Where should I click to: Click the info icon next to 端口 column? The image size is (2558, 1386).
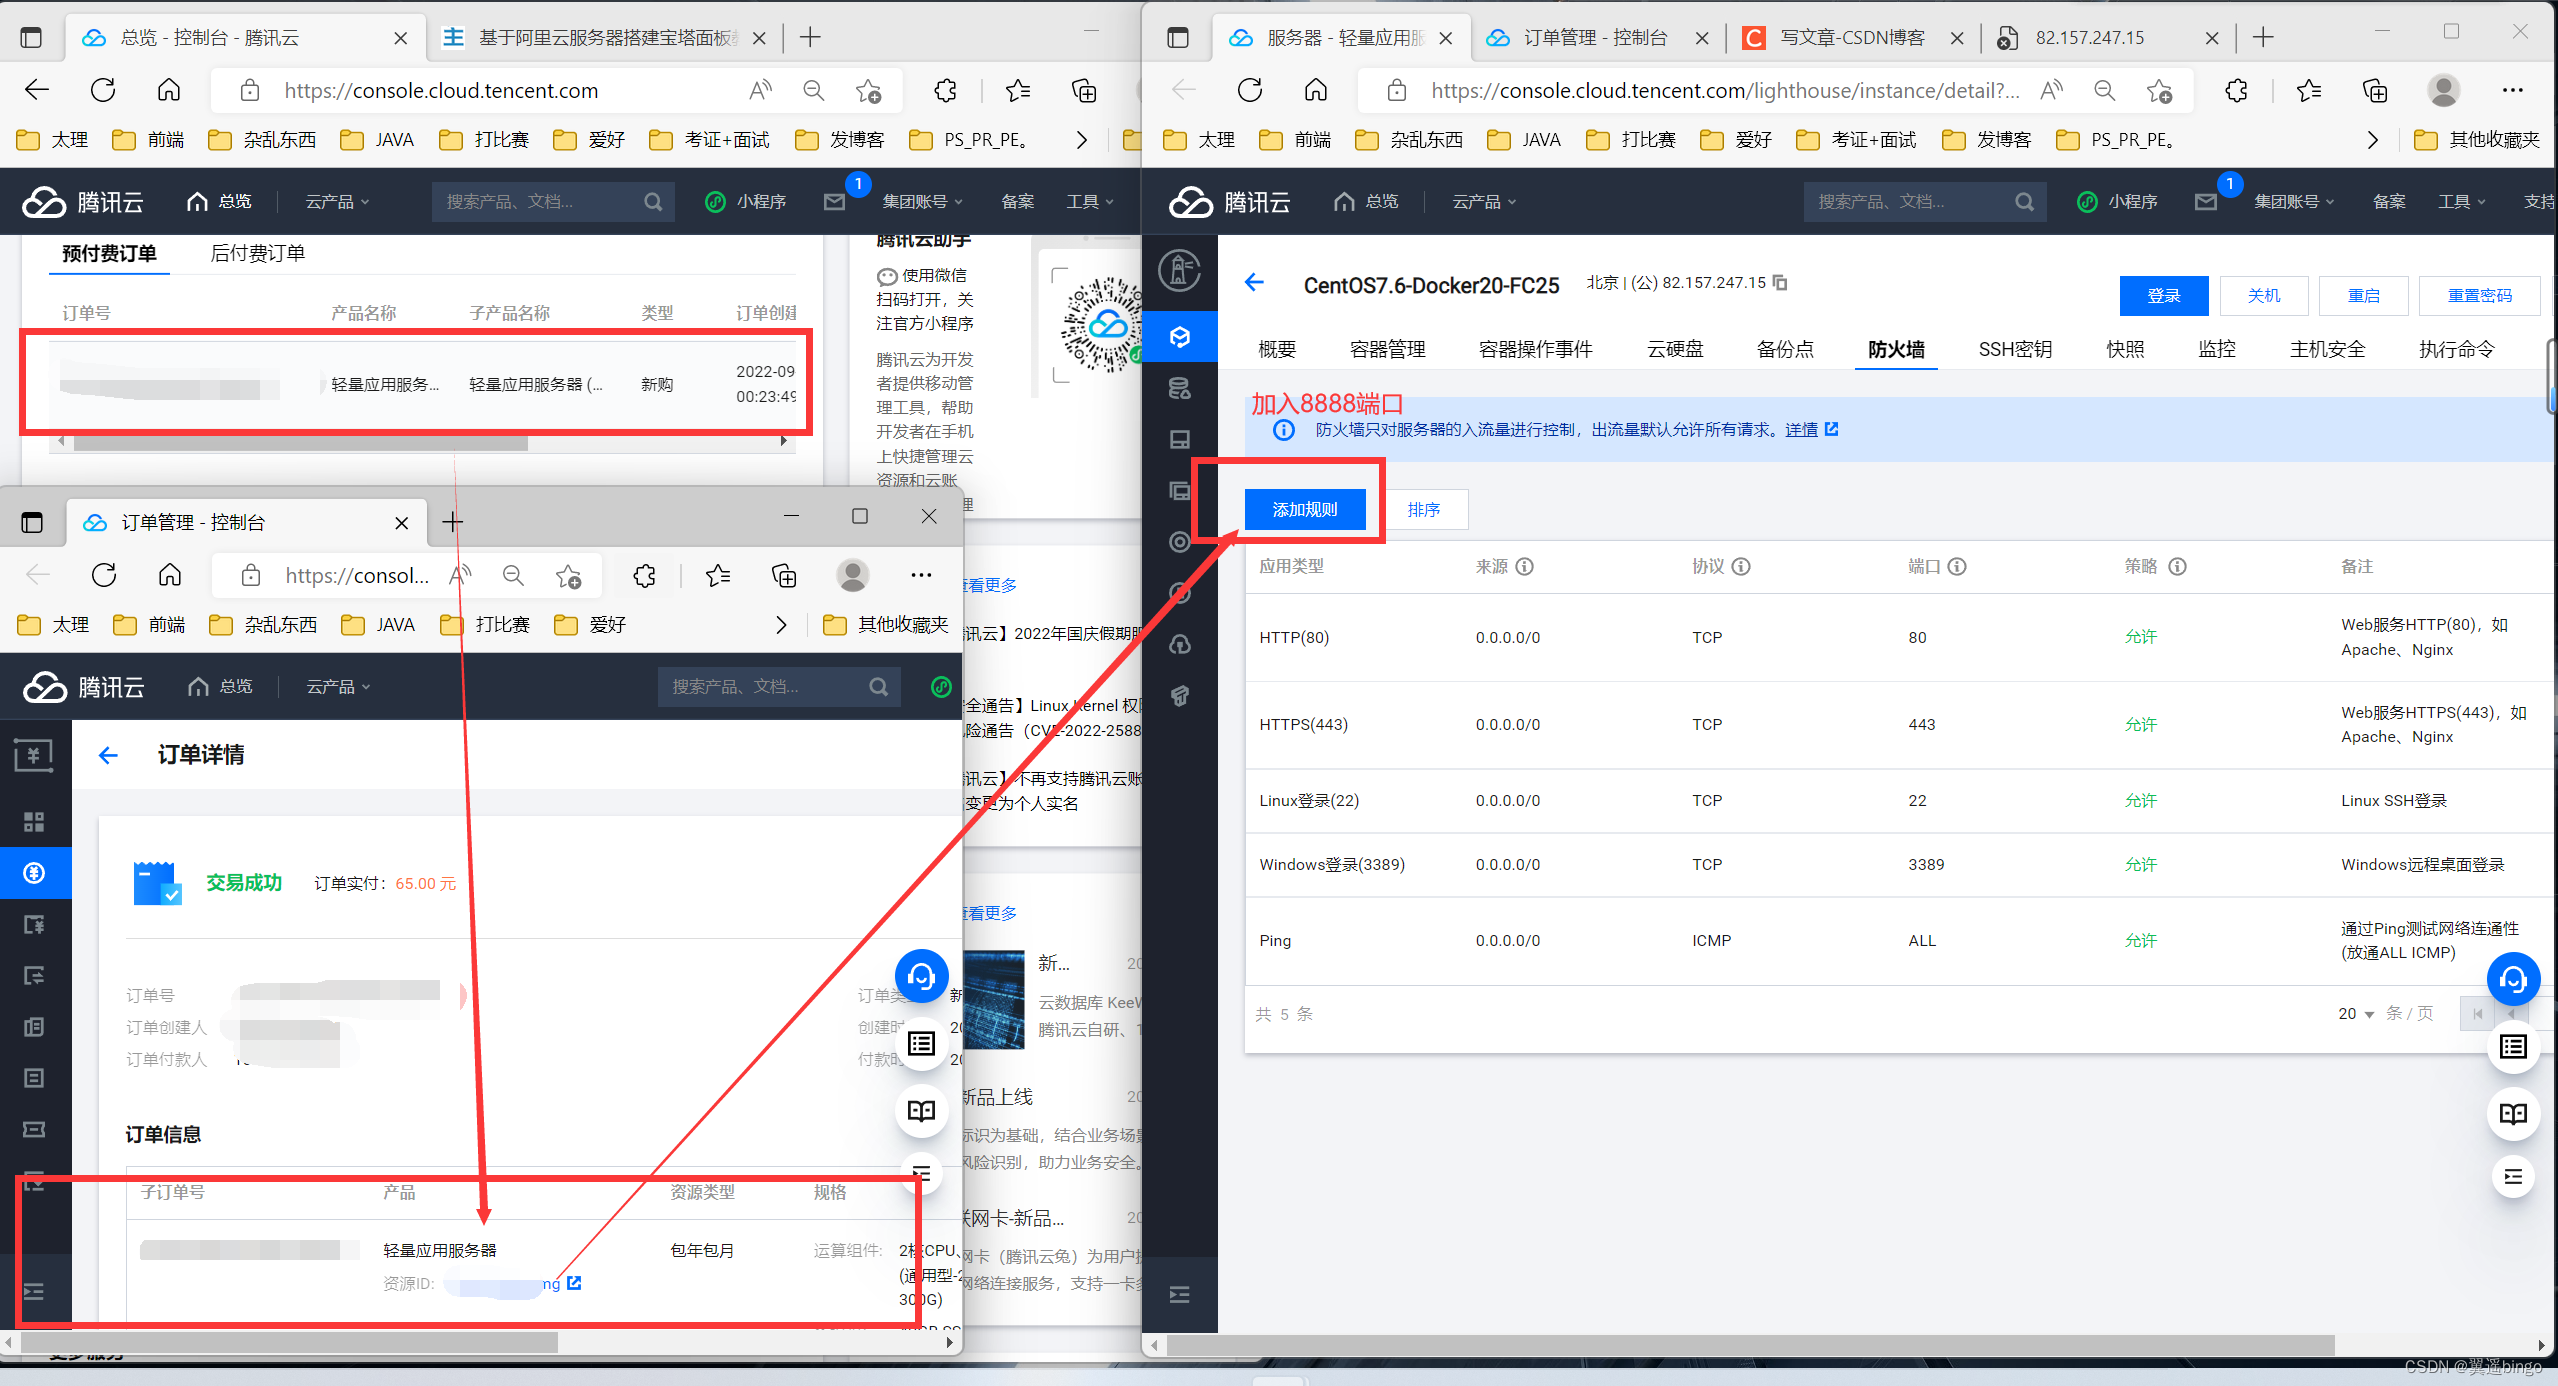(1957, 567)
